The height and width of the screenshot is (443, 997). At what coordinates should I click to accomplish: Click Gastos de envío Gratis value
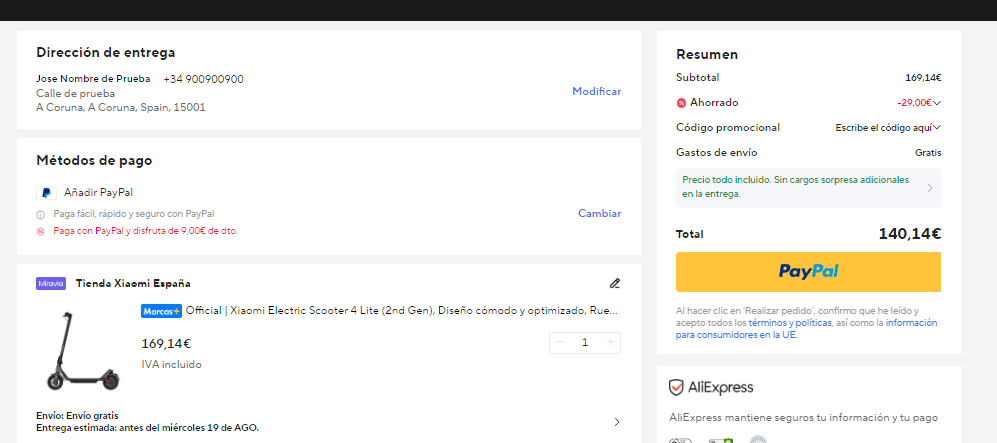pos(928,153)
